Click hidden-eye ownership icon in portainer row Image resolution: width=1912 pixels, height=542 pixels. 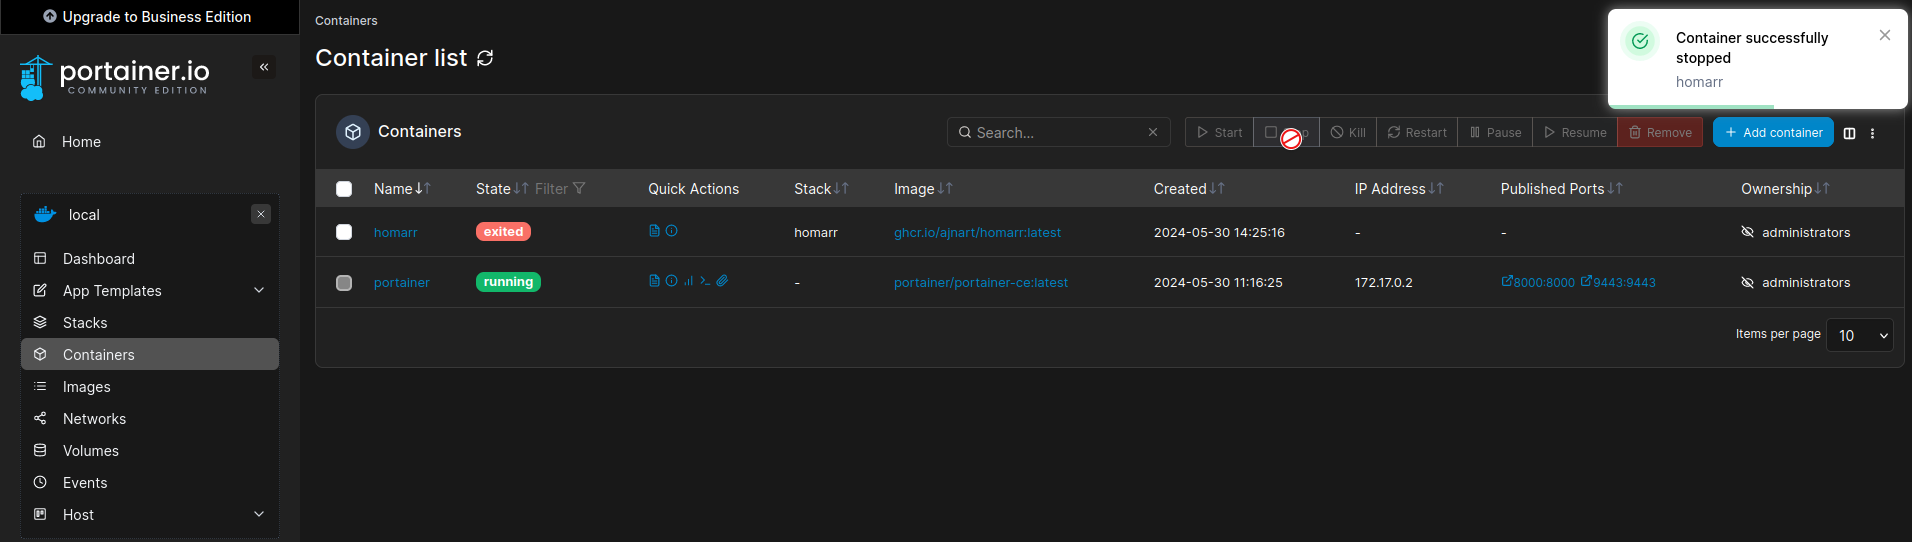coord(1748,282)
